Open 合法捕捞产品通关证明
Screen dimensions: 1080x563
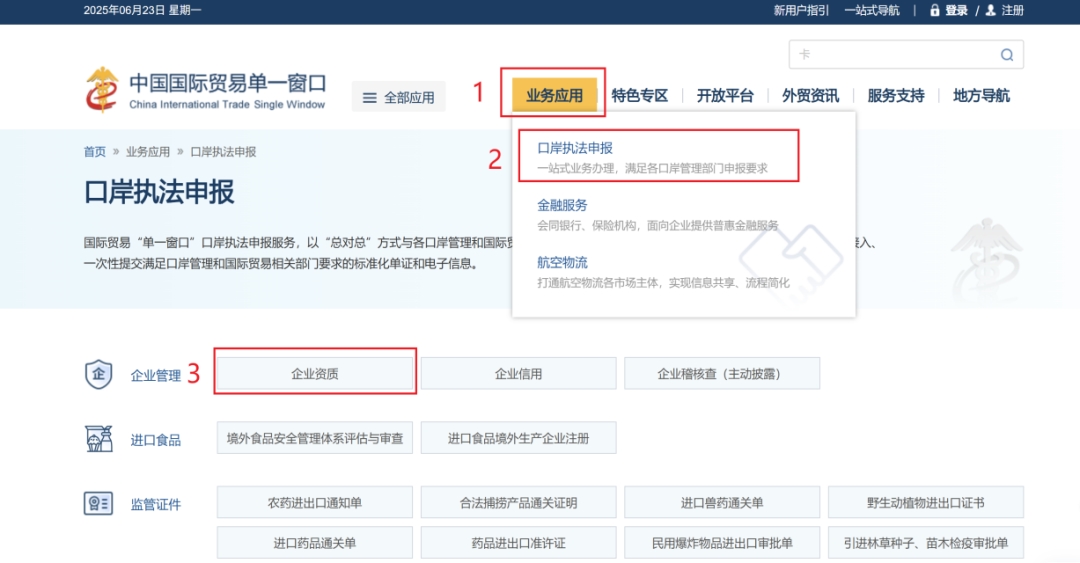pos(519,502)
